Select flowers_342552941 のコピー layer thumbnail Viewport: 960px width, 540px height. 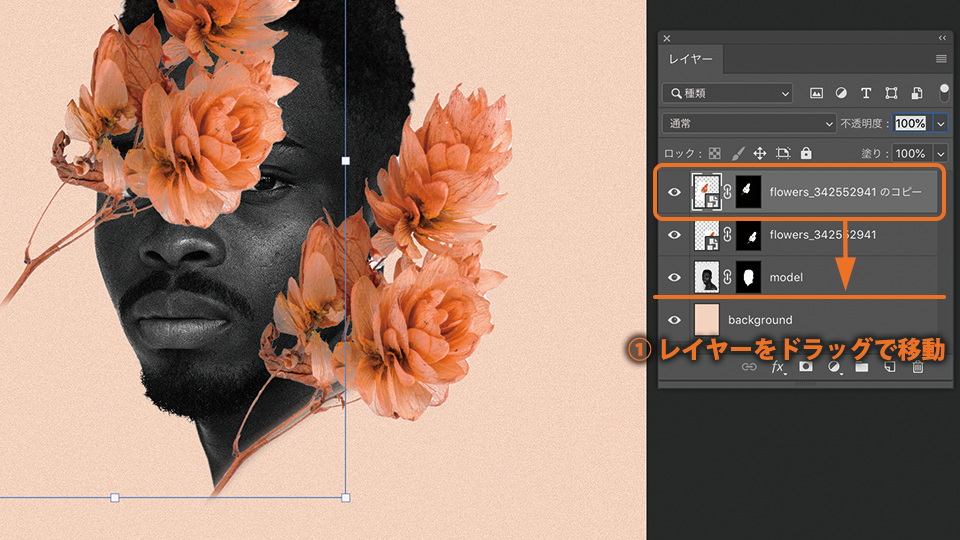pyautogui.click(x=707, y=192)
